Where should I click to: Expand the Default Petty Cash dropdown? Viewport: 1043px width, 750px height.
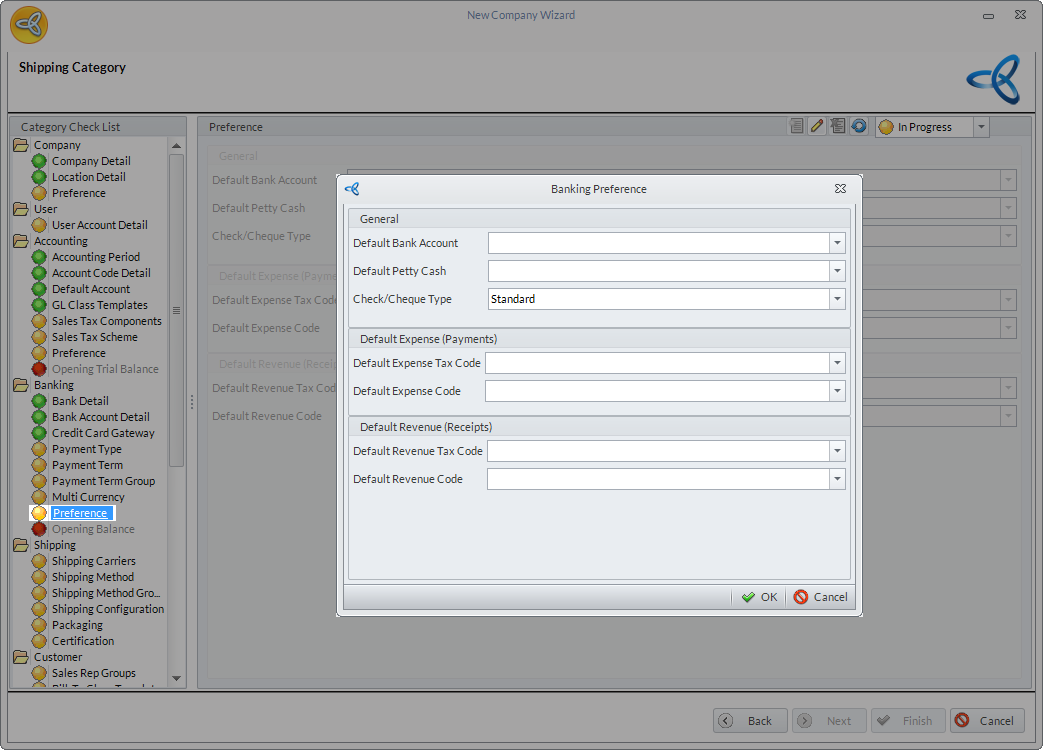[x=836, y=271]
